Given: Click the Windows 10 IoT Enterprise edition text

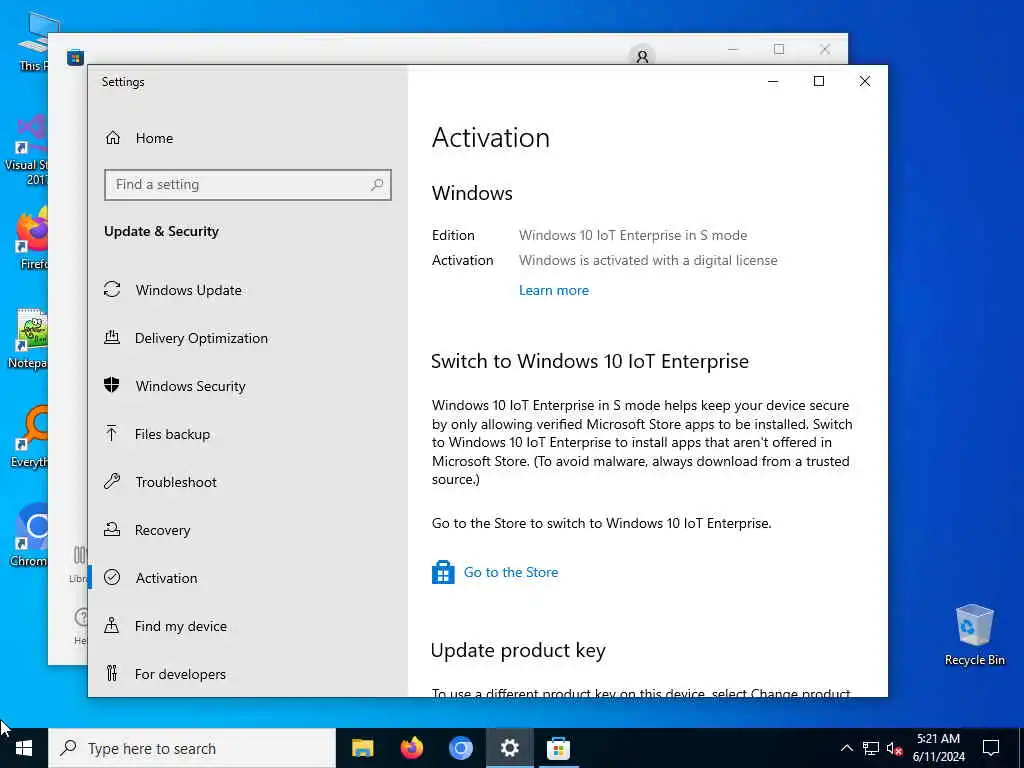Looking at the screenshot, I should (633, 235).
